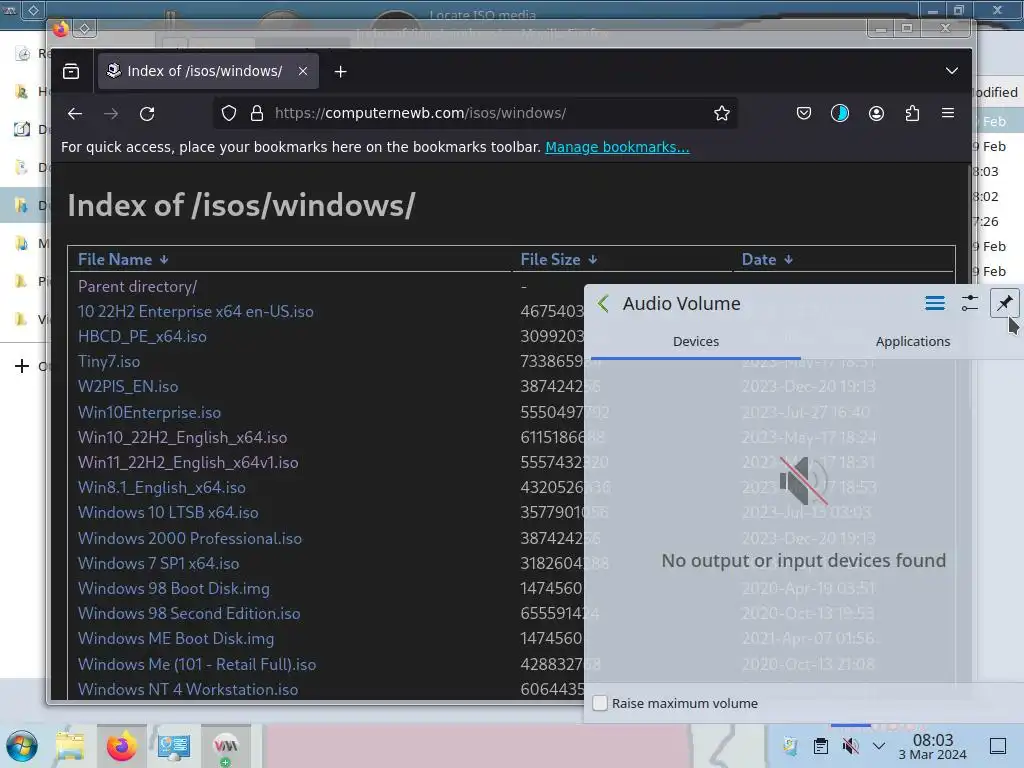Open clock showing 08:03
The image size is (1024, 768).
[933, 747]
